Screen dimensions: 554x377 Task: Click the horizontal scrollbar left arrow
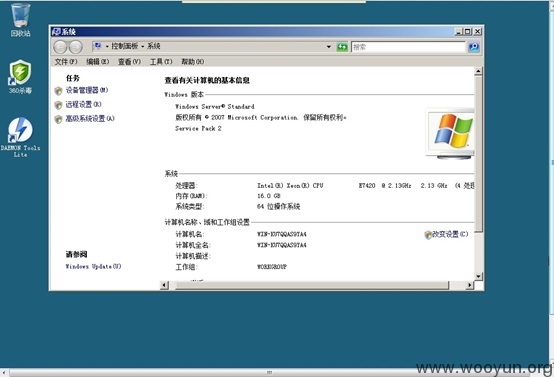point(164,285)
